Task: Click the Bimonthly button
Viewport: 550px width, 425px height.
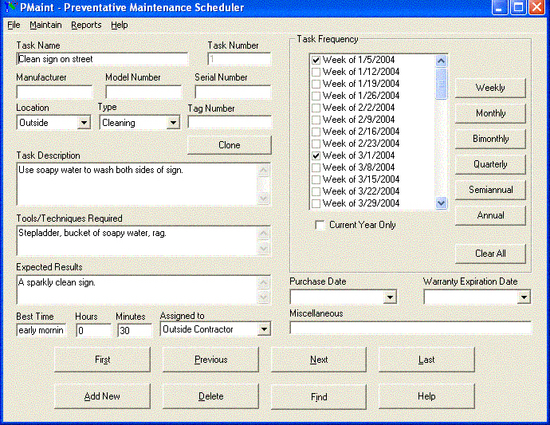Action: (490, 139)
